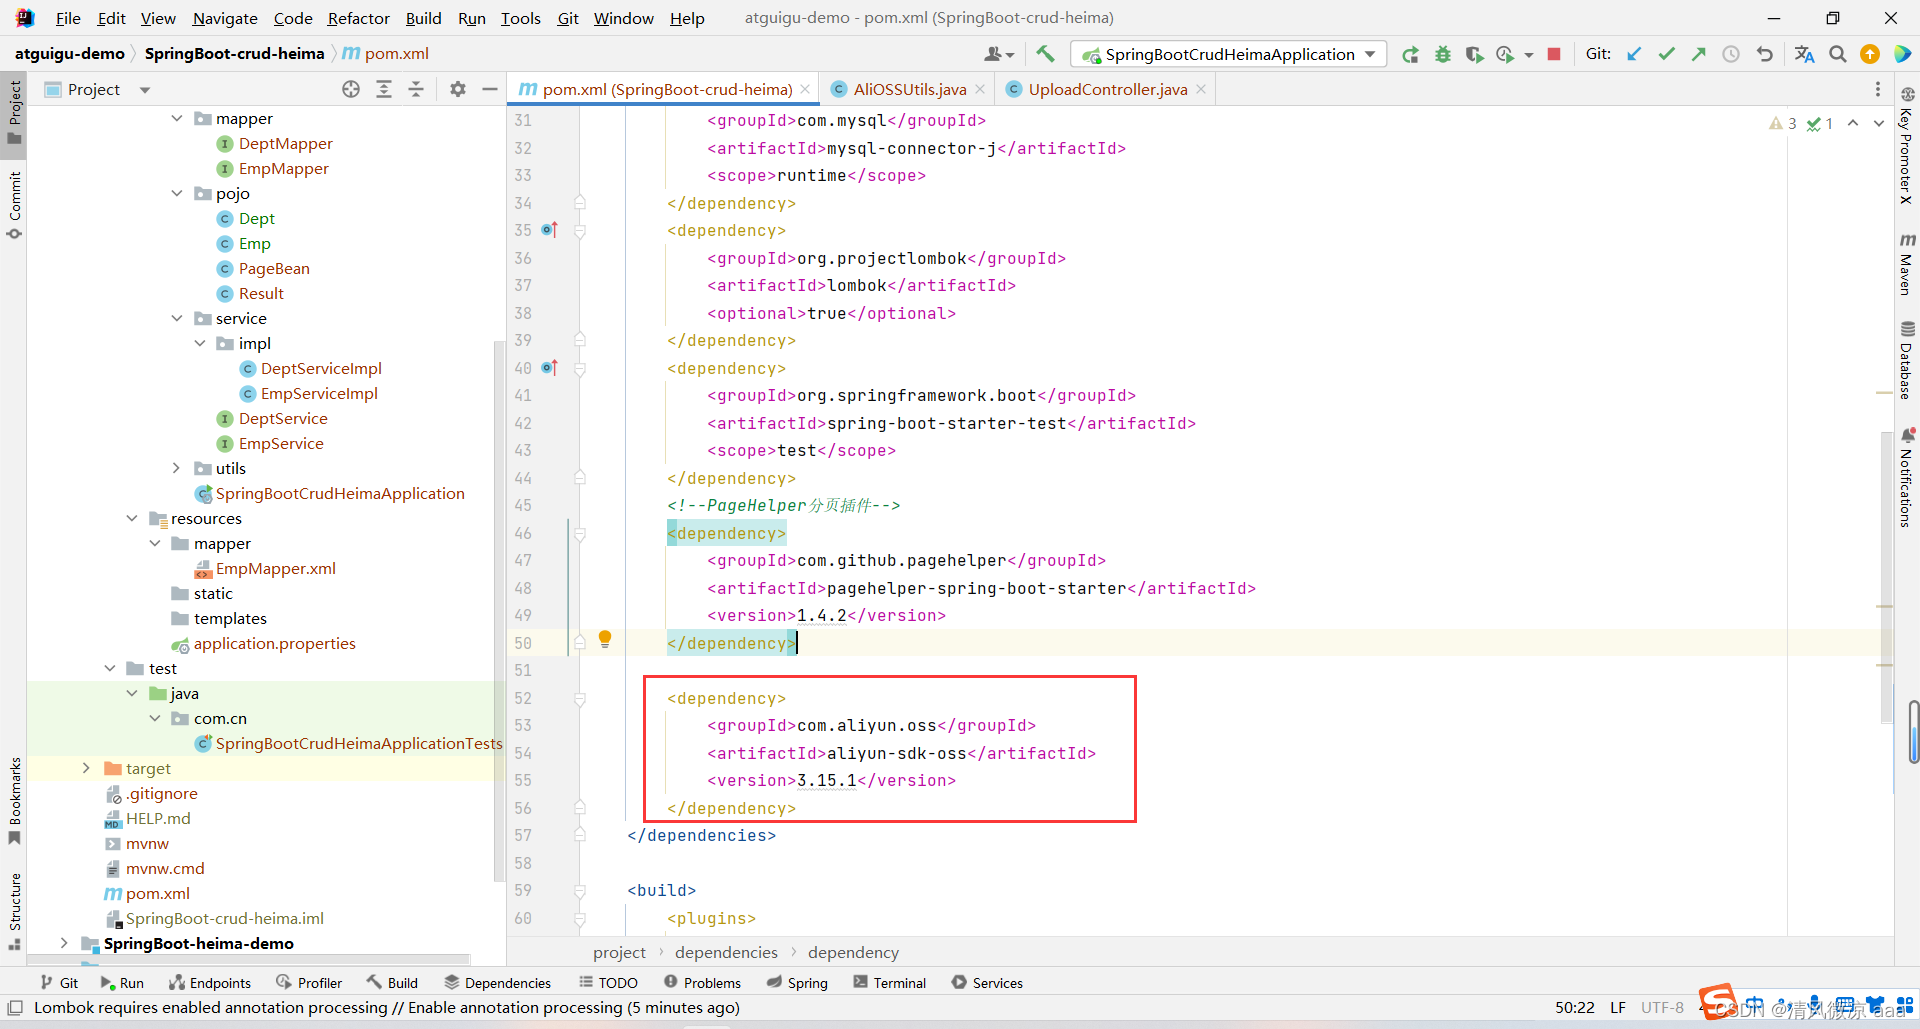Open the translate icon in toolbar
Viewport: 1920px width, 1029px height.
1804,54
